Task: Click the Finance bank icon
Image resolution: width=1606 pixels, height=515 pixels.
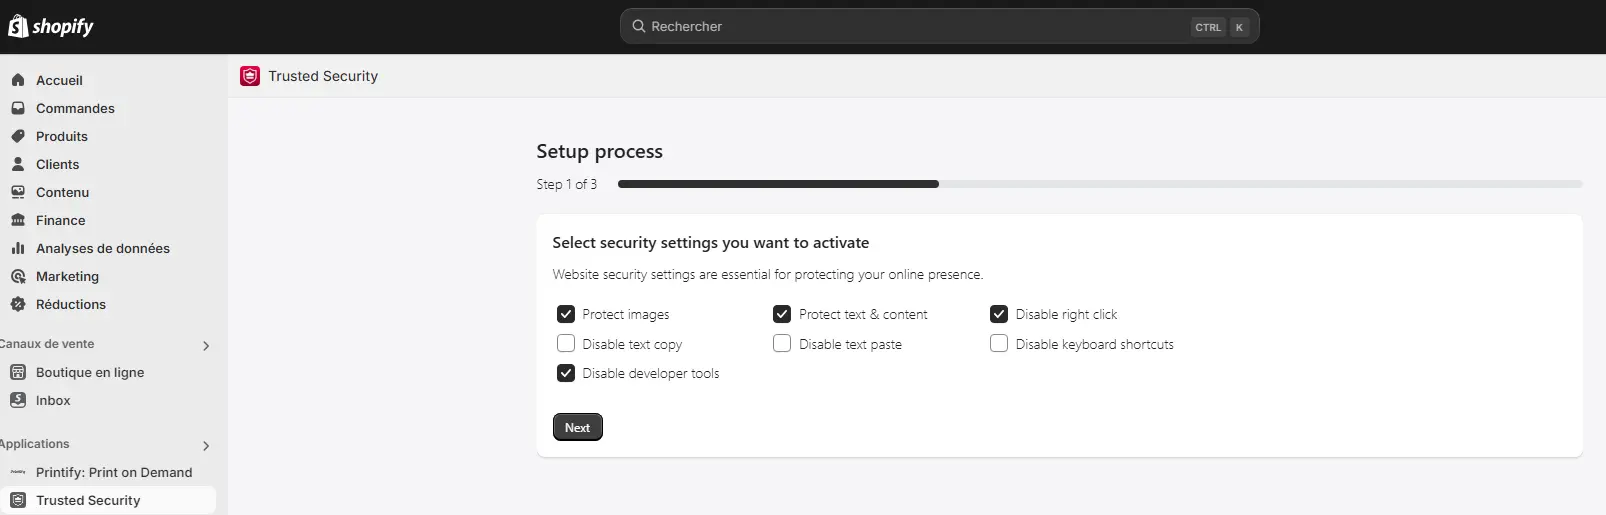Action: coord(18,220)
